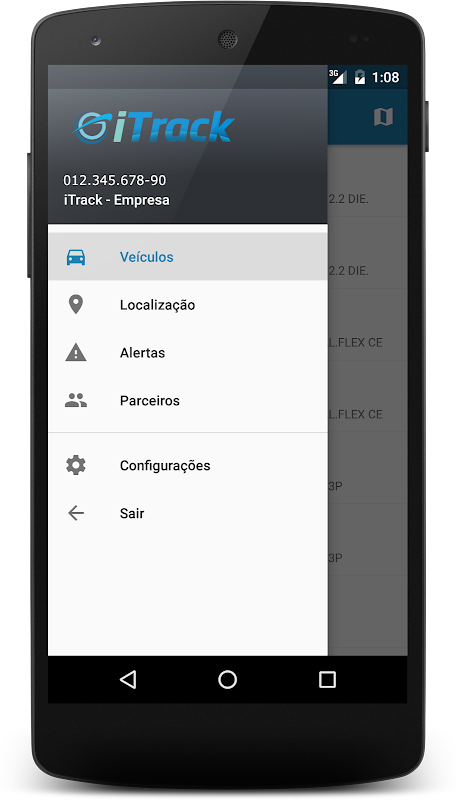
Task: Select the Veículos menu item
Action: 188,257
